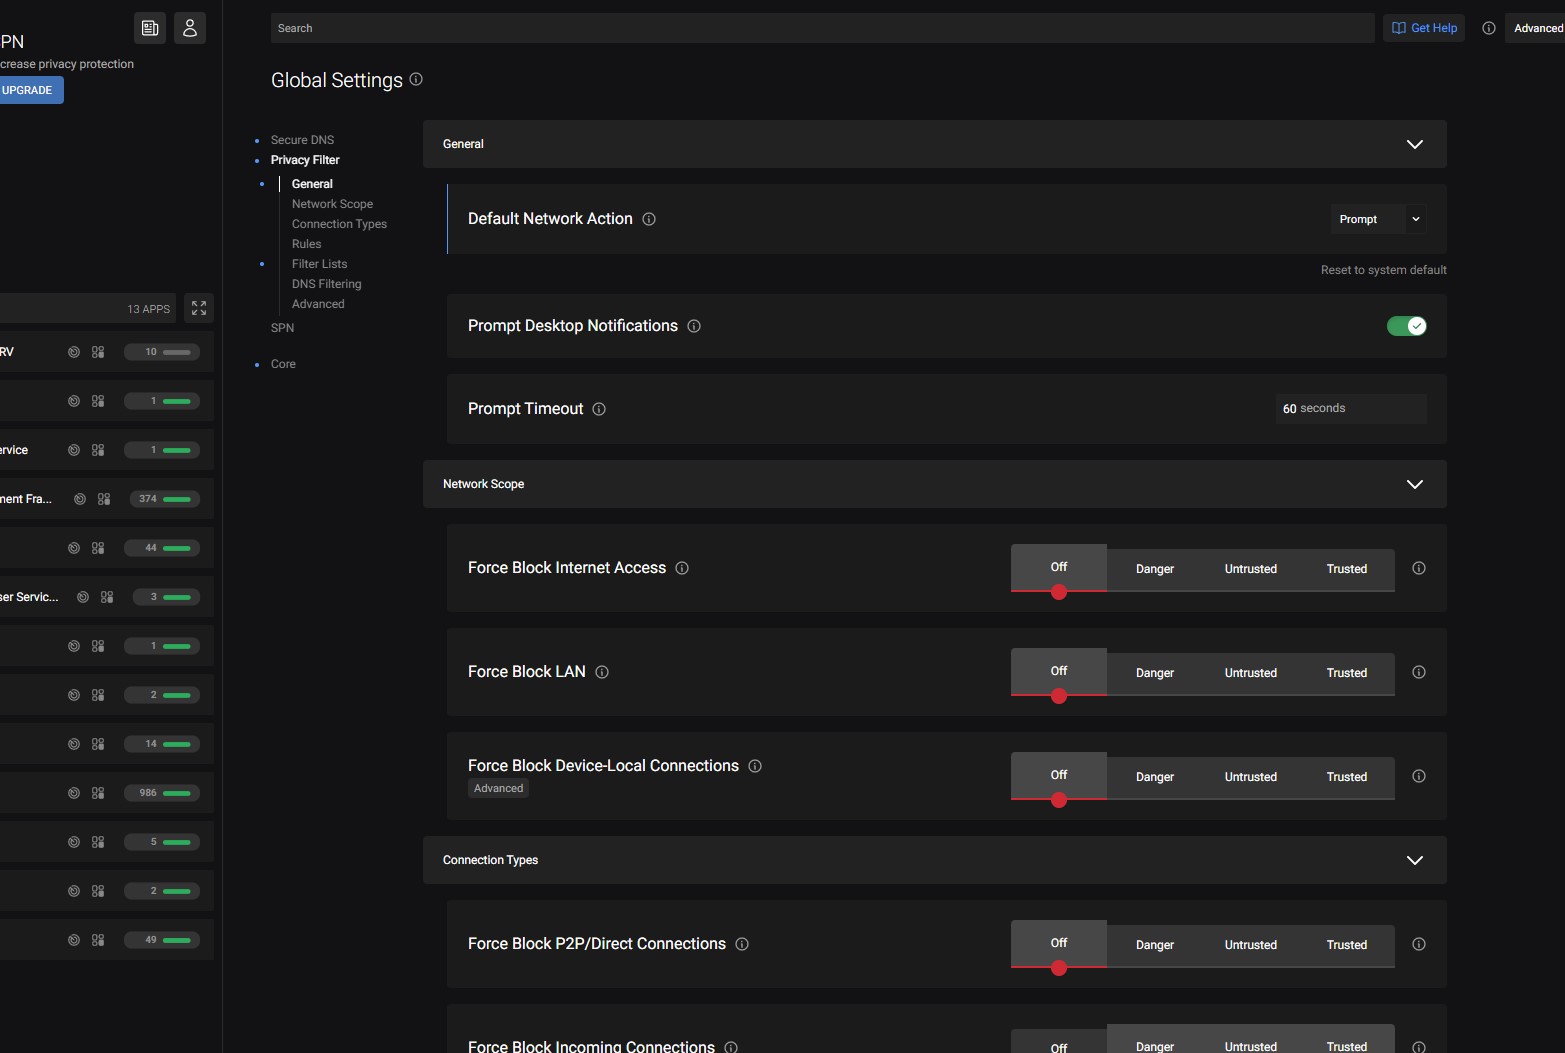
Task: Click info icon next to Global Settings
Action: (x=416, y=79)
